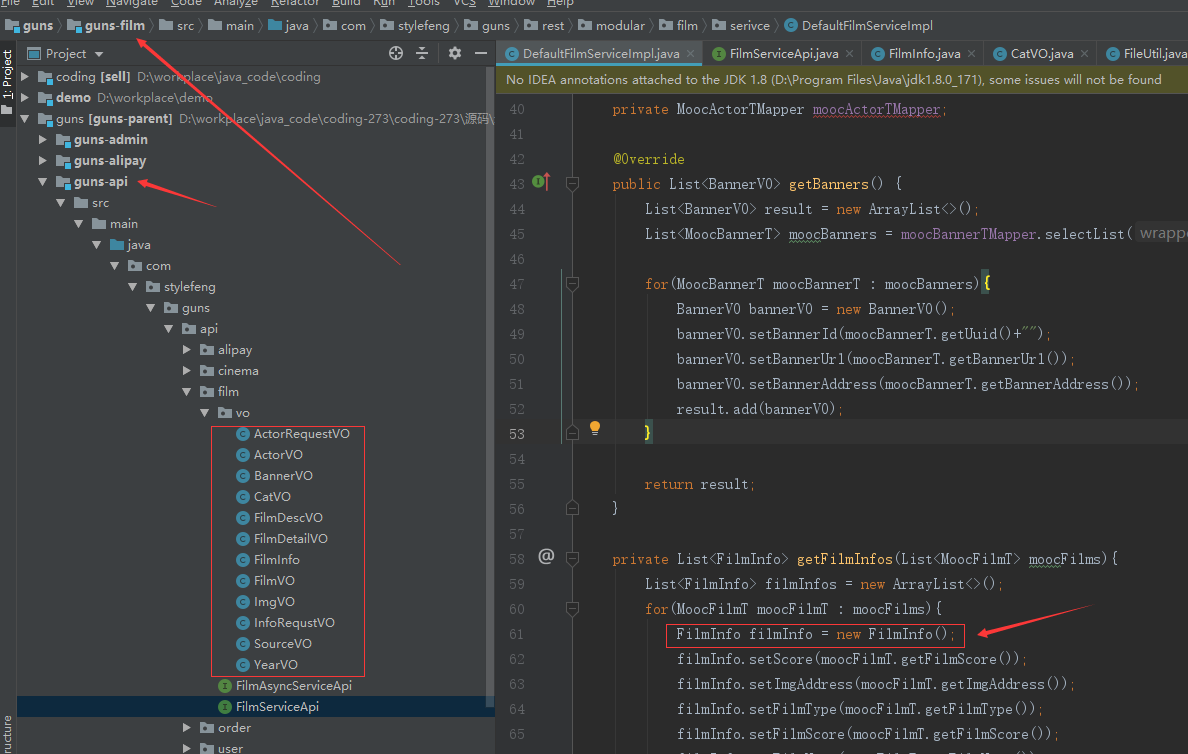
Task: Collapse the guns [guns-parent] node
Action: tap(25, 118)
